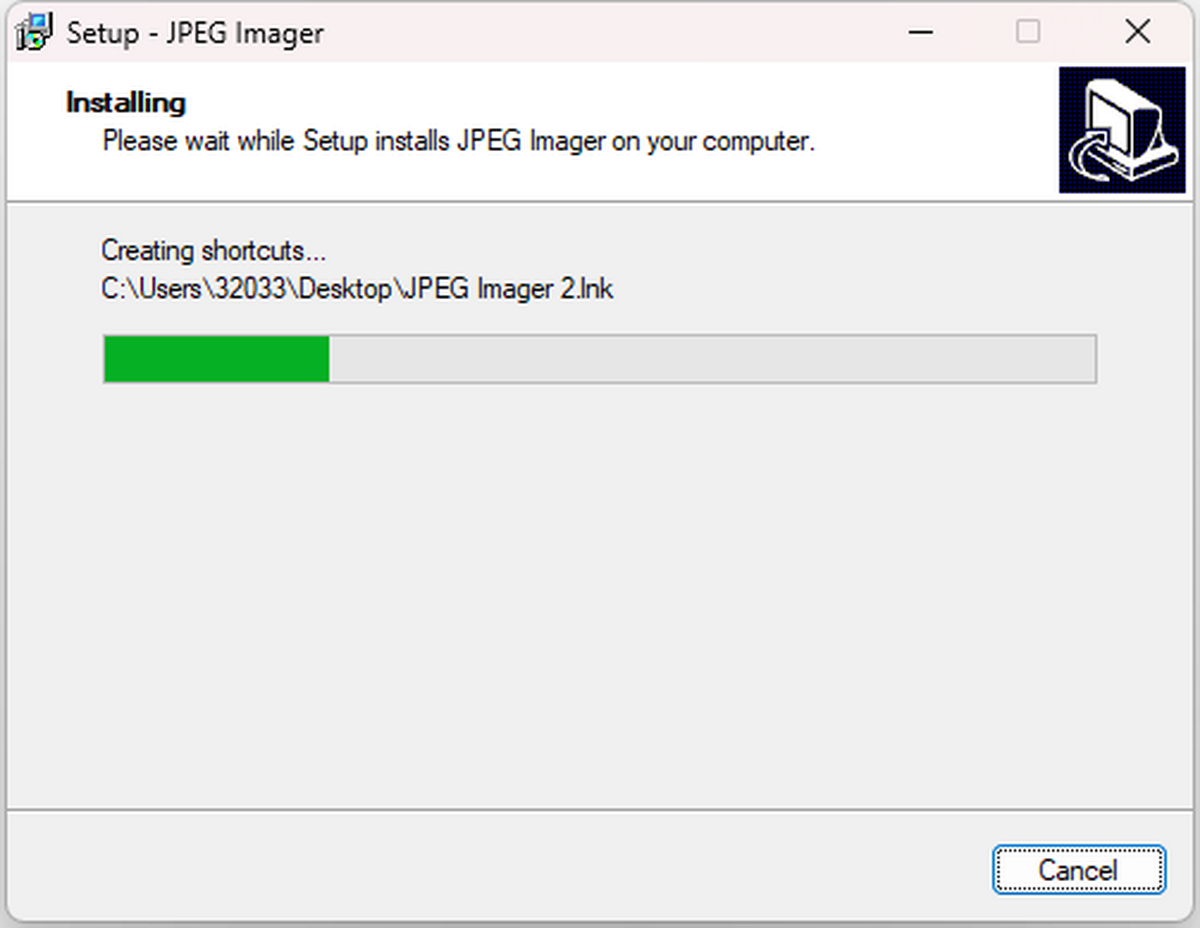Select the Installing heading text
This screenshot has height=928, width=1200.
tap(124, 102)
